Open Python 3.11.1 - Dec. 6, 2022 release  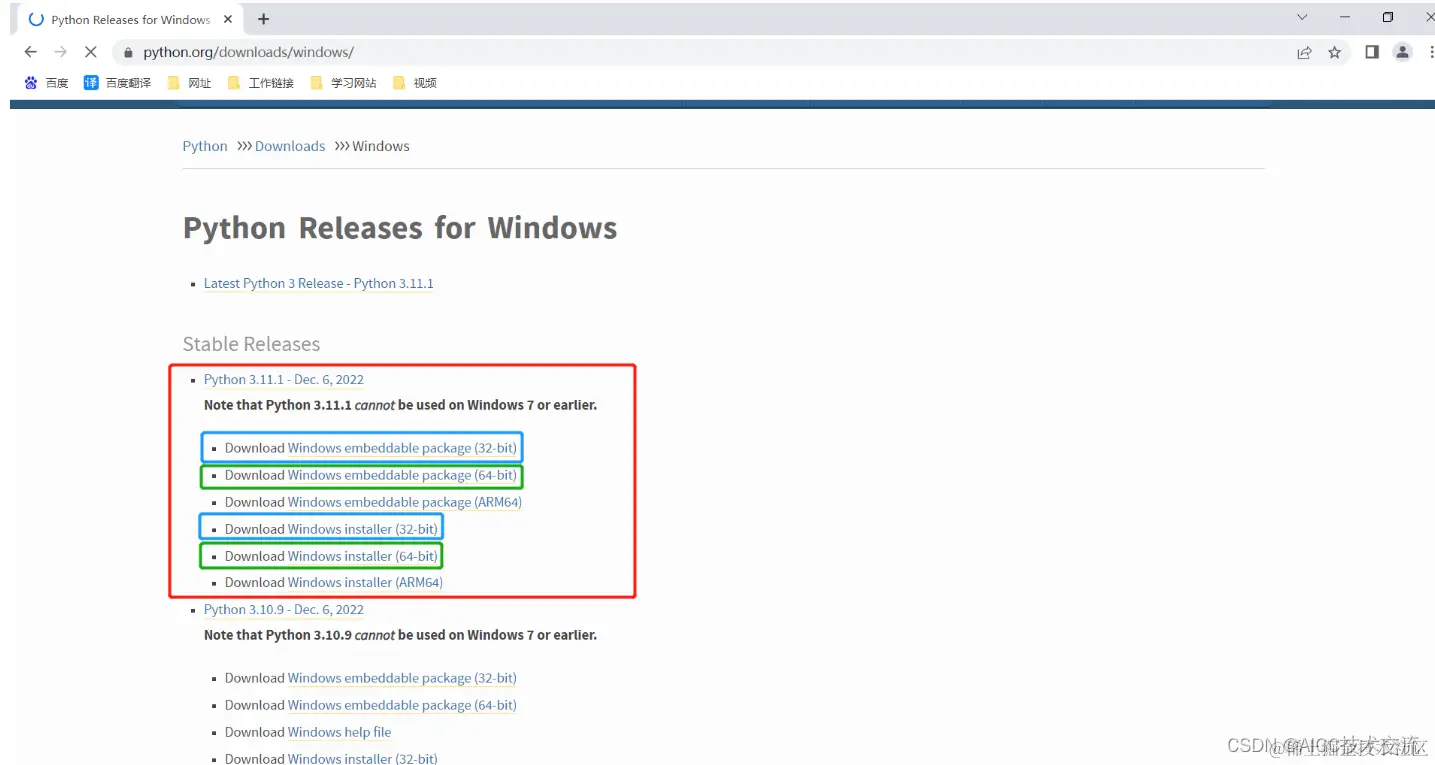point(284,379)
